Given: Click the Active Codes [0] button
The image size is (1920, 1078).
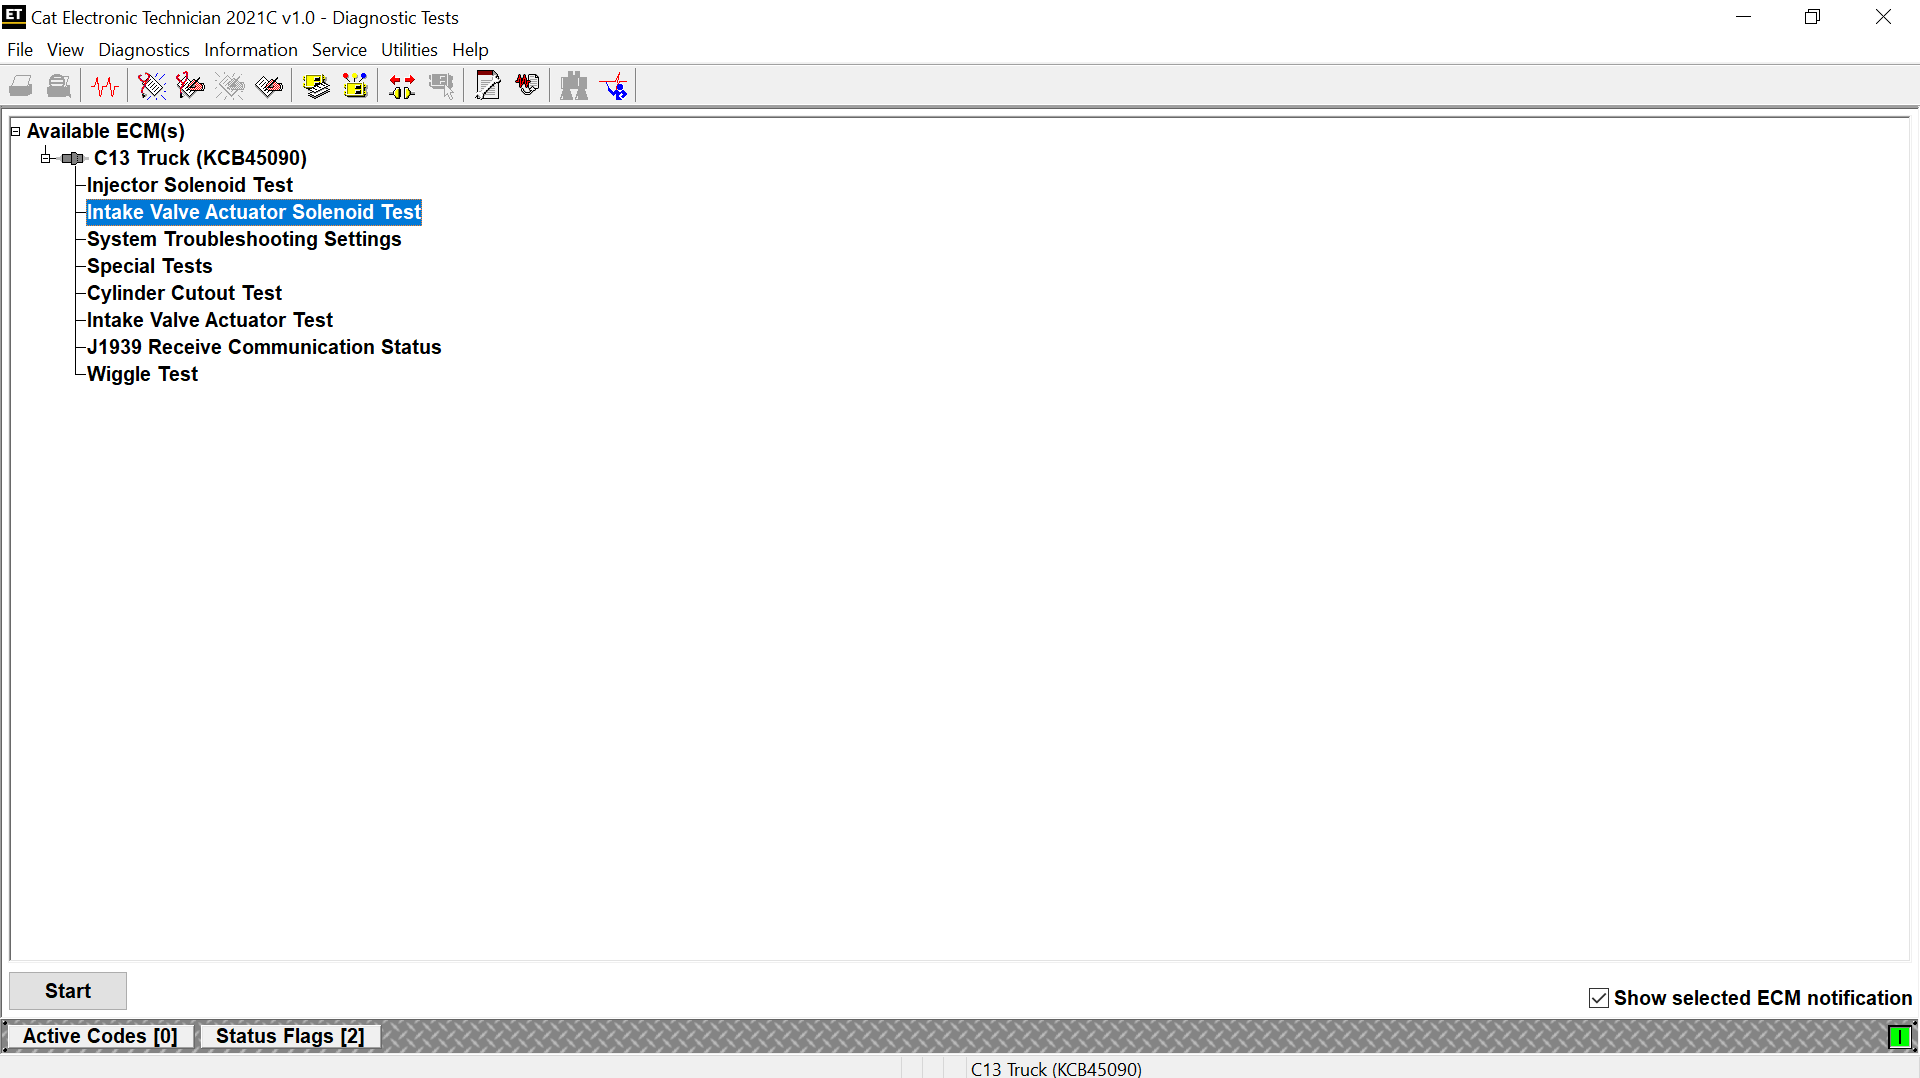Looking at the screenshot, I should coord(100,1036).
